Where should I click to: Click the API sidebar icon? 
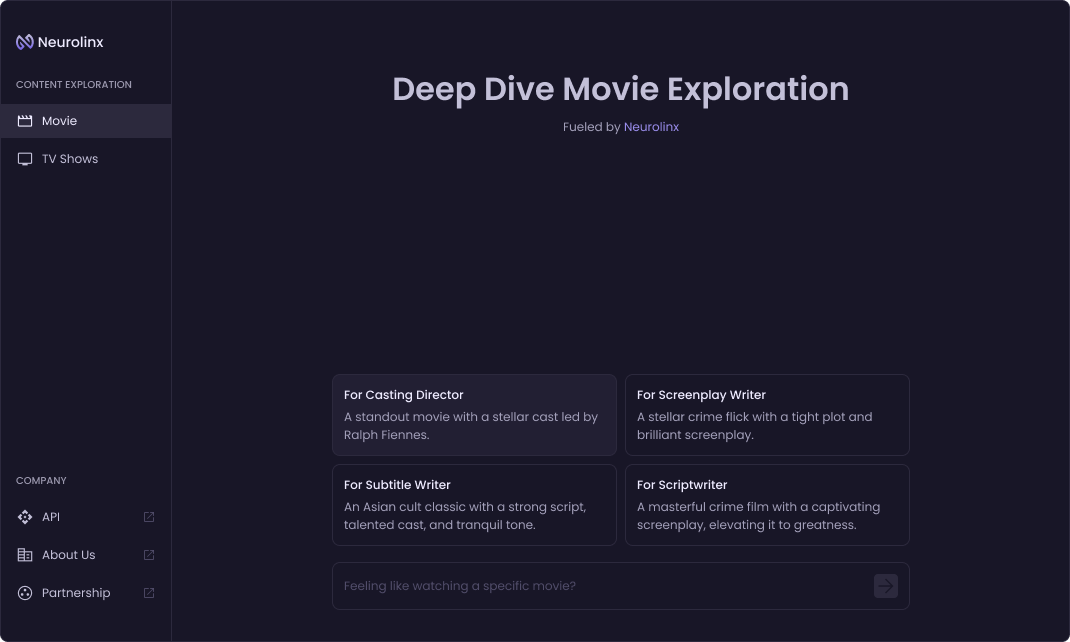[x=25, y=517]
